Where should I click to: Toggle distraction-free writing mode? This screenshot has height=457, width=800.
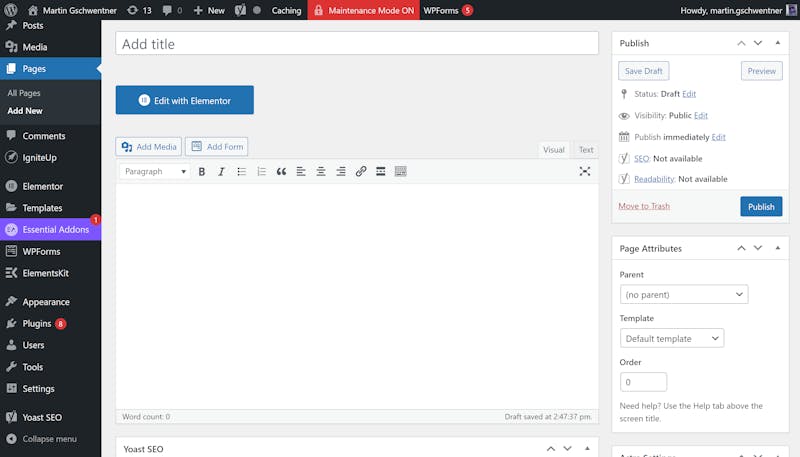(585, 171)
